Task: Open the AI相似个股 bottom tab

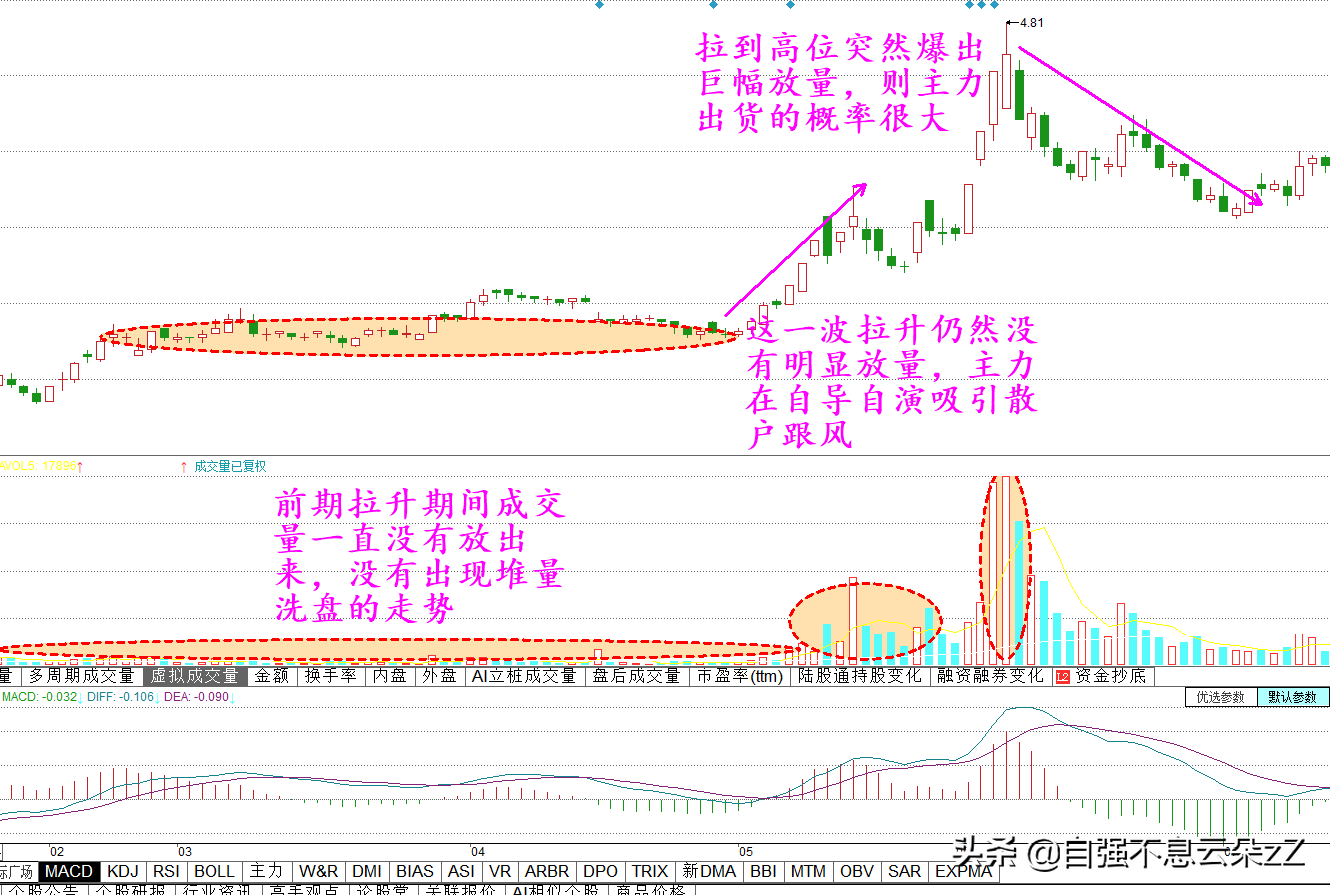Action: coord(556,890)
